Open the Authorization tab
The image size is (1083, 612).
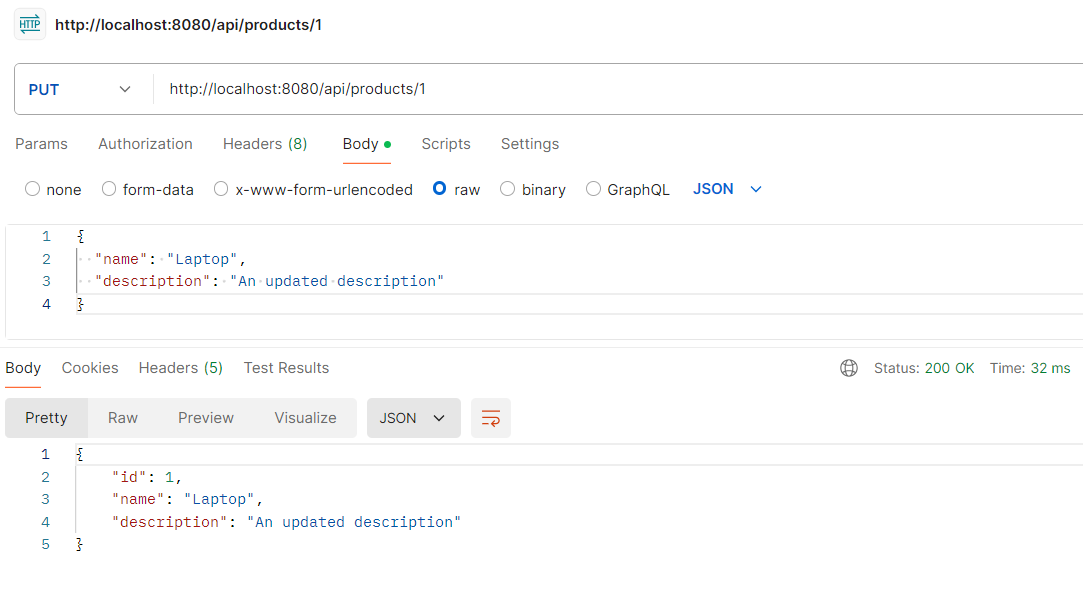tap(145, 144)
